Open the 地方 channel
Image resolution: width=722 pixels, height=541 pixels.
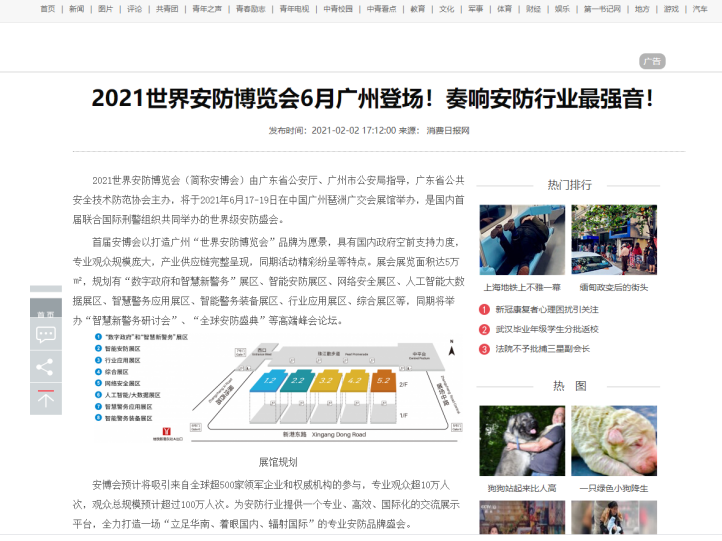pyautogui.click(x=642, y=9)
